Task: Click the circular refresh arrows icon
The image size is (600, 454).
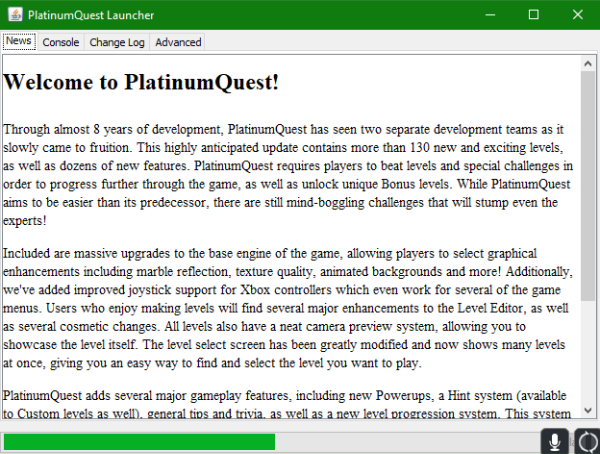Action: [x=586, y=441]
